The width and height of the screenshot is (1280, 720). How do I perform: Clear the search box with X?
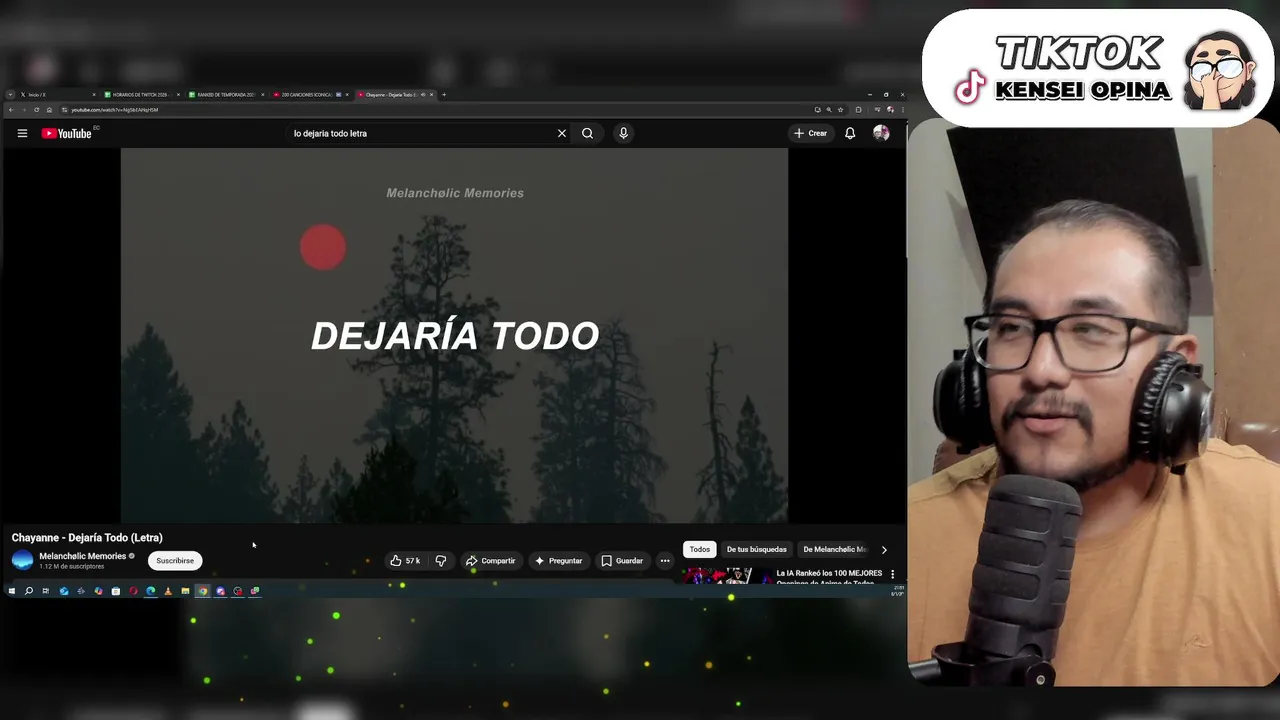[562, 133]
